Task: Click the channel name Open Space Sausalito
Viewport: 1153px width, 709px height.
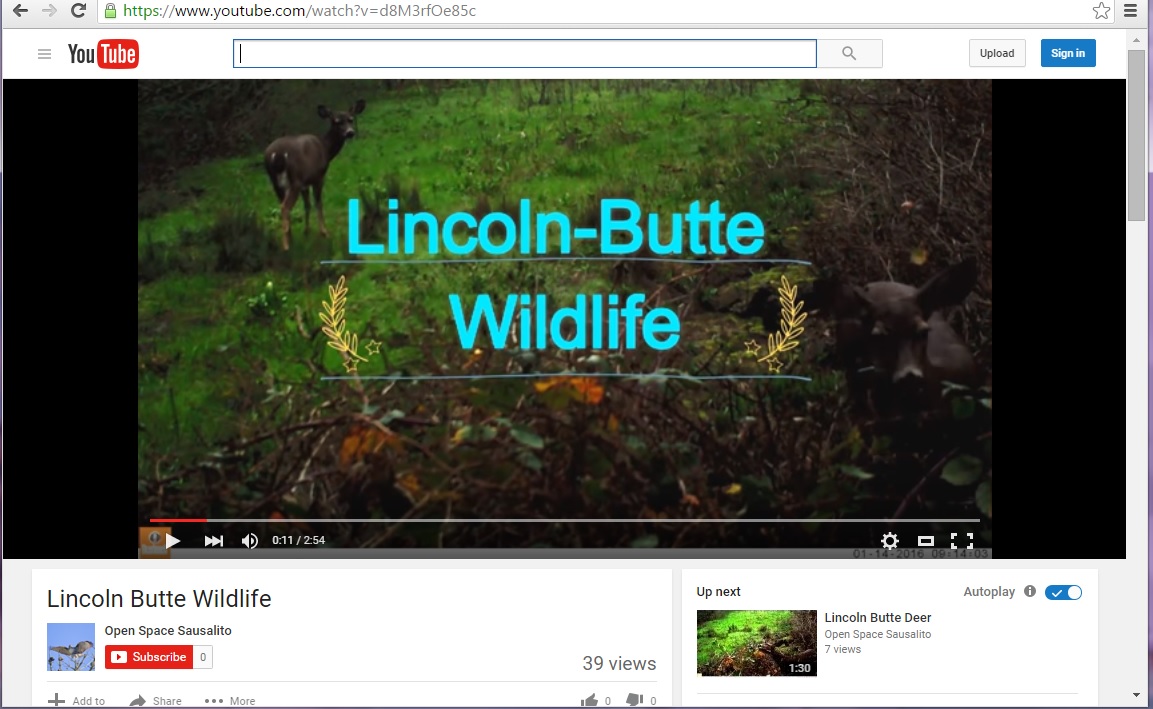Action: [168, 630]
